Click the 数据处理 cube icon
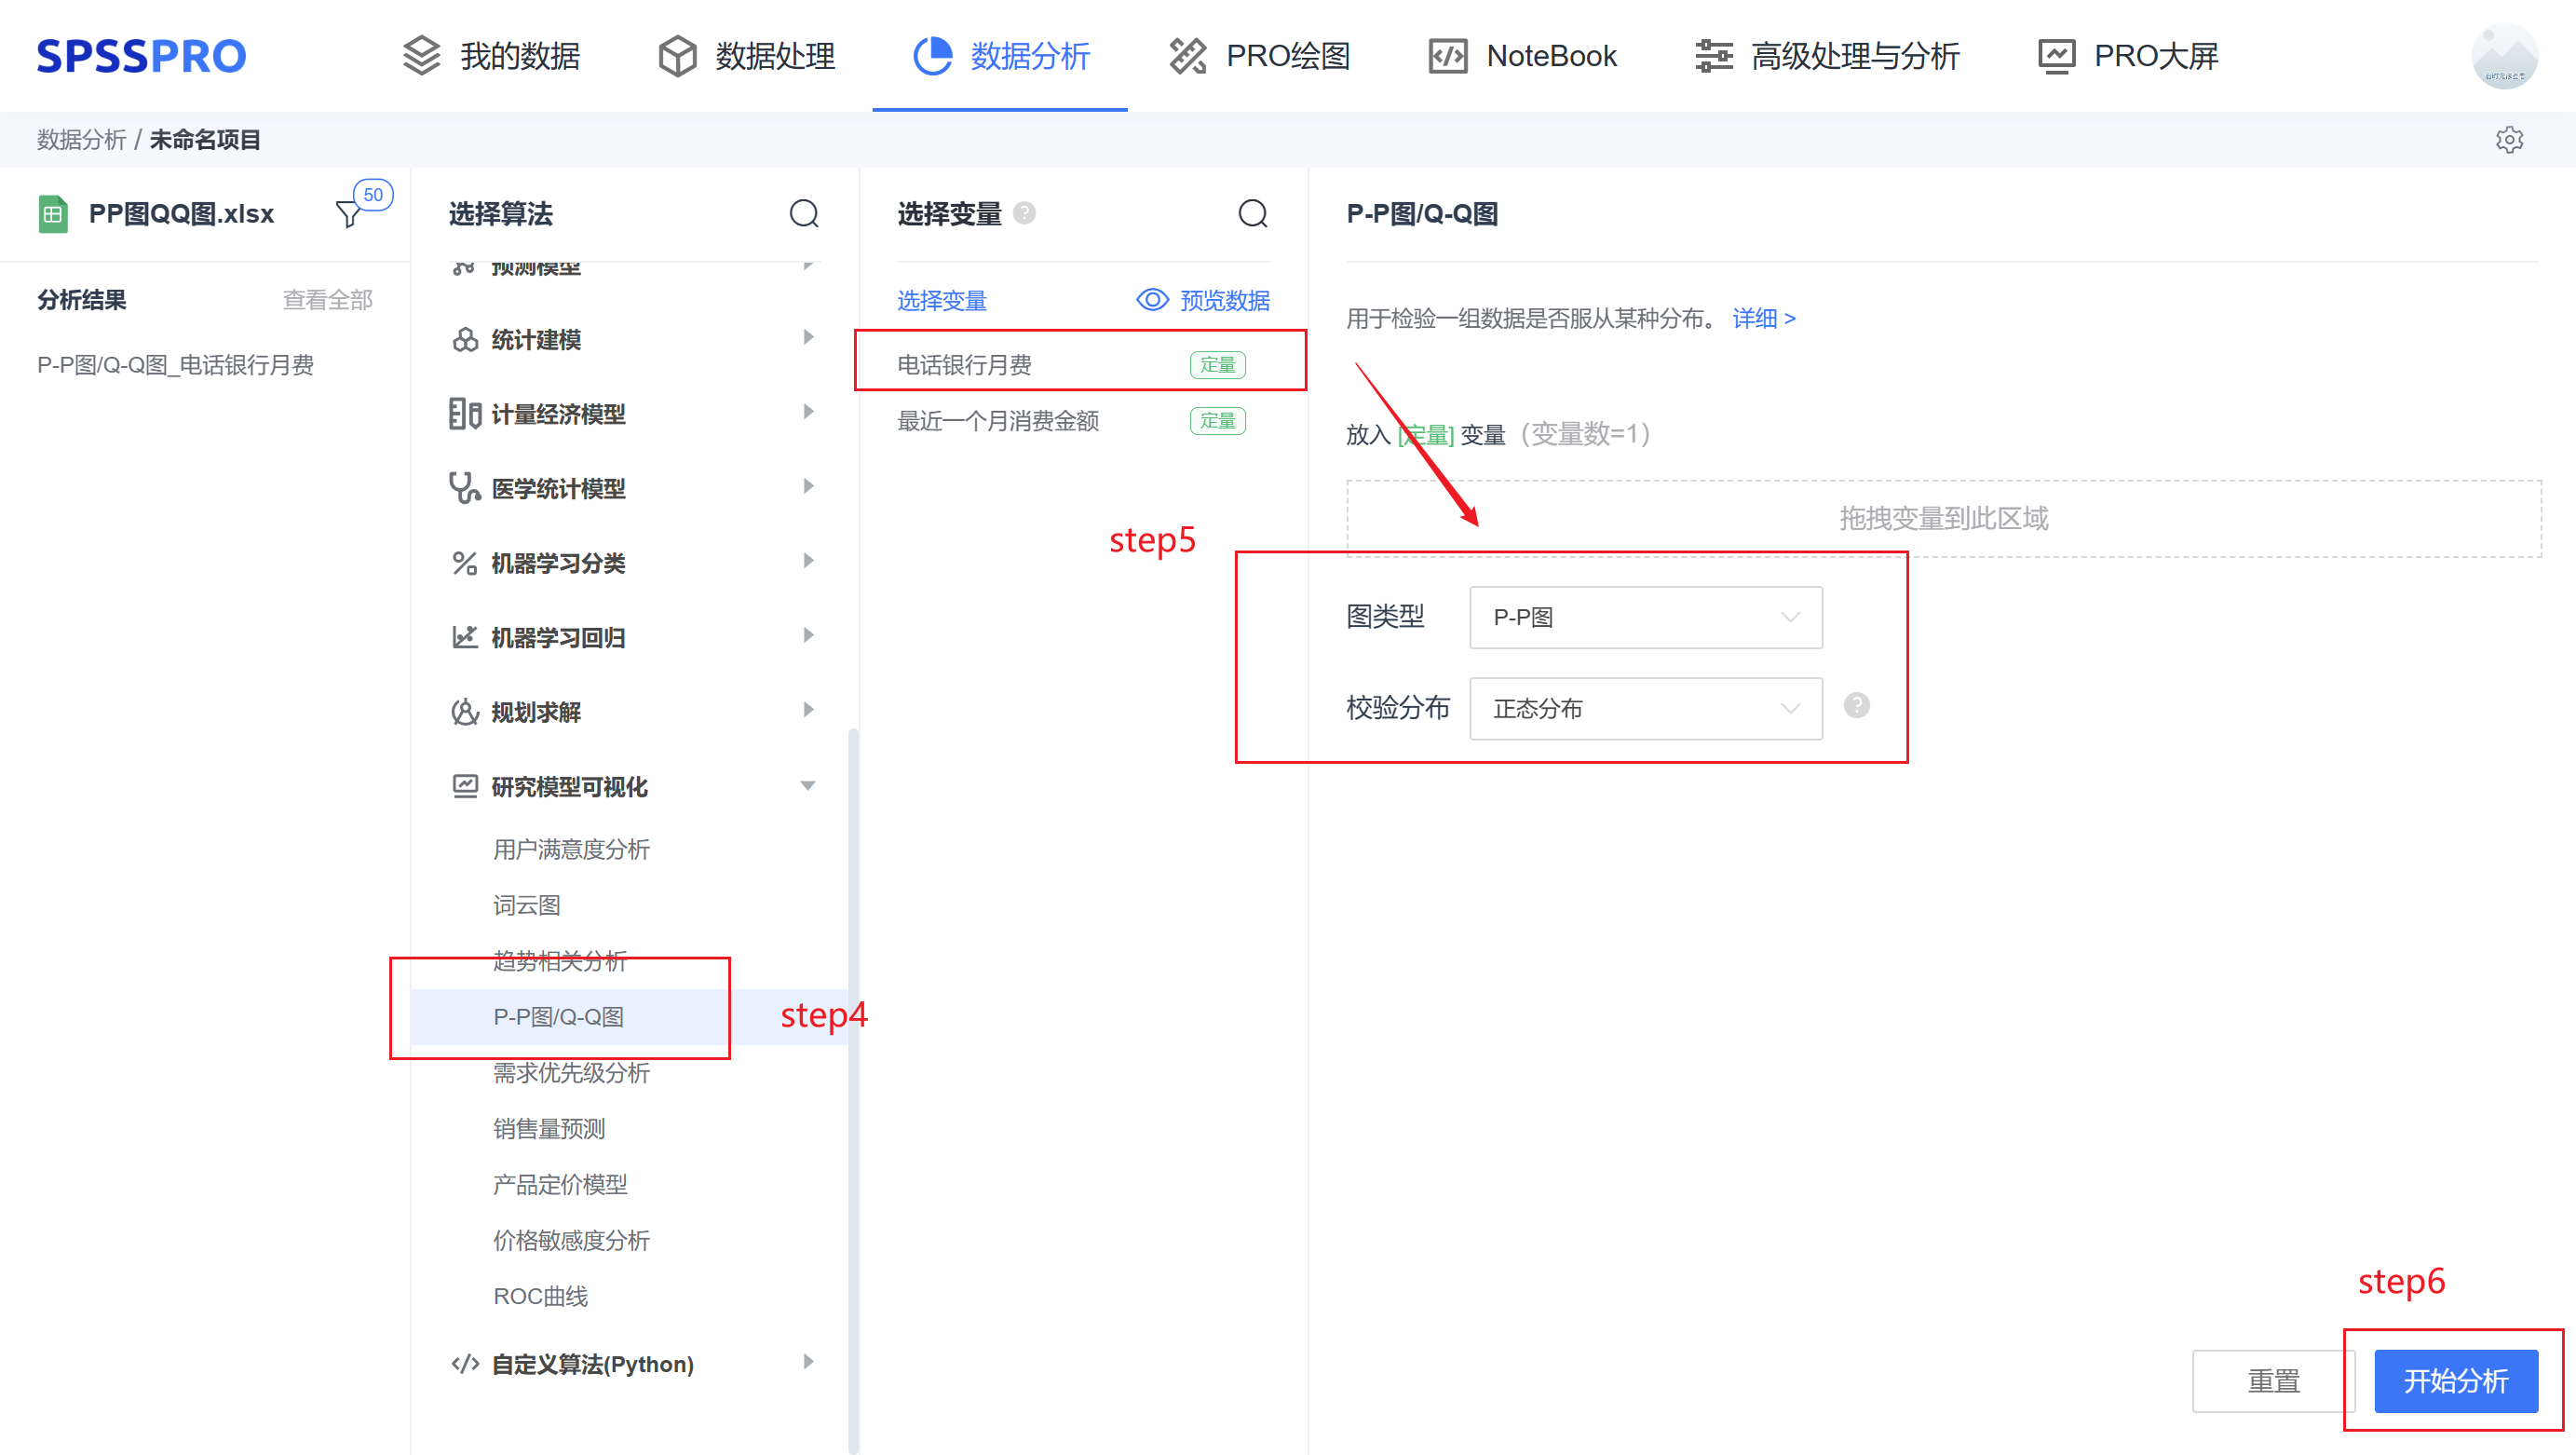This screenshot has height=1455, width=2576. tap(677, 56)
